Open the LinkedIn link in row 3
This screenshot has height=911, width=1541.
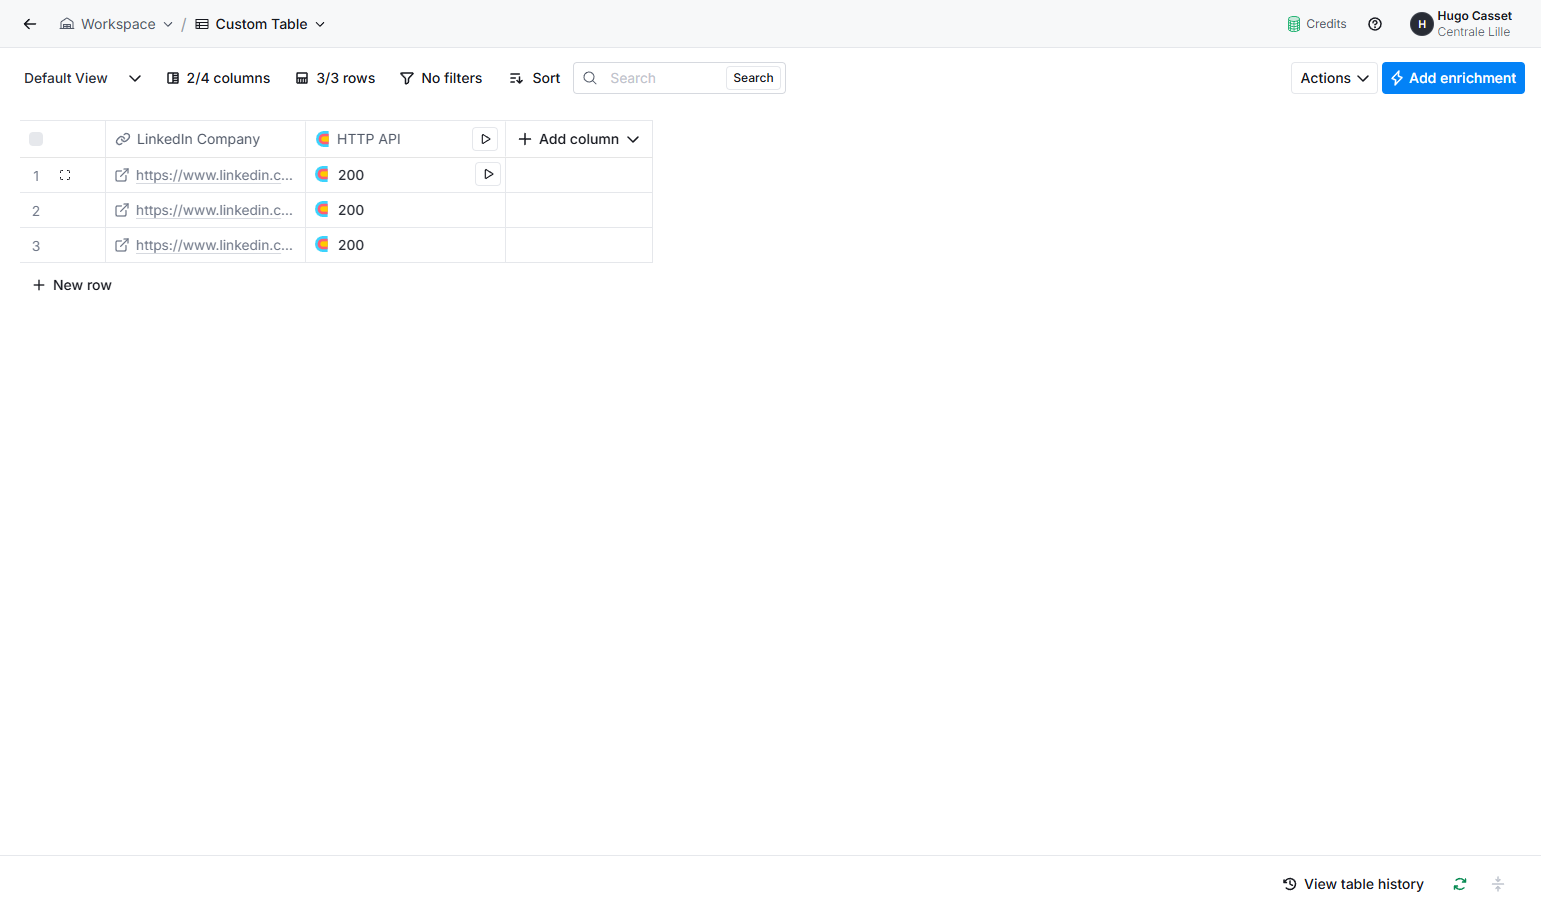214,245
